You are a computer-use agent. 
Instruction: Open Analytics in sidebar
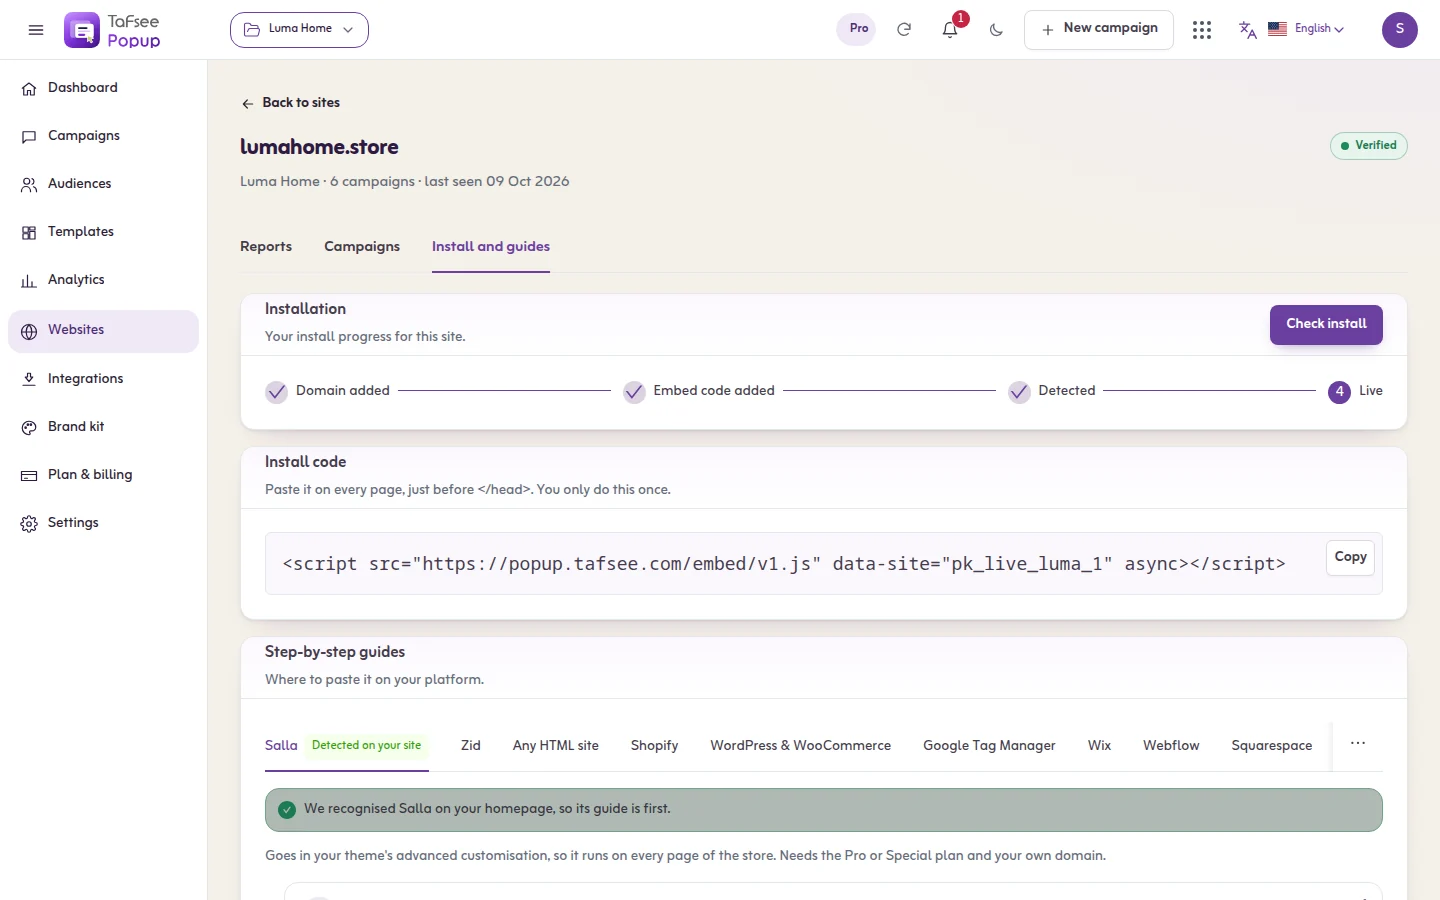coord(103,280)
